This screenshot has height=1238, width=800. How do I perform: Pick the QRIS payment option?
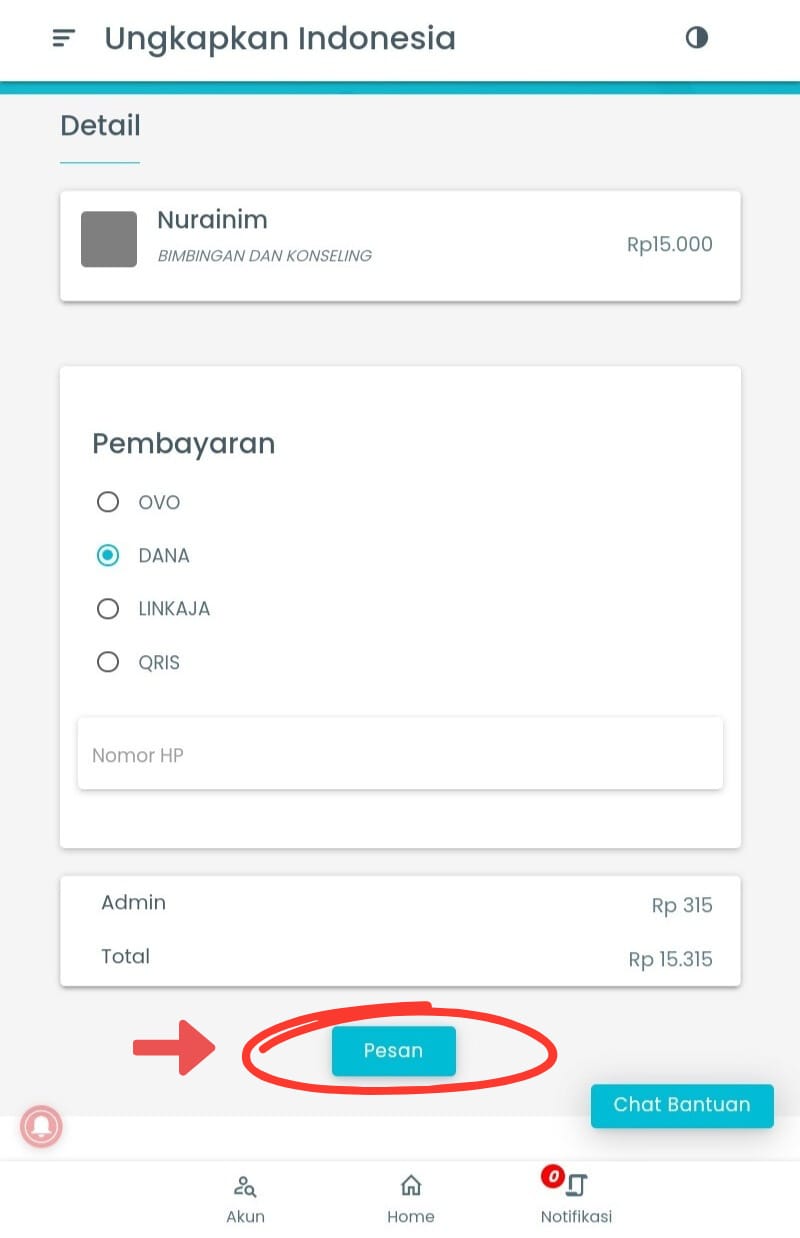point(108,662)
